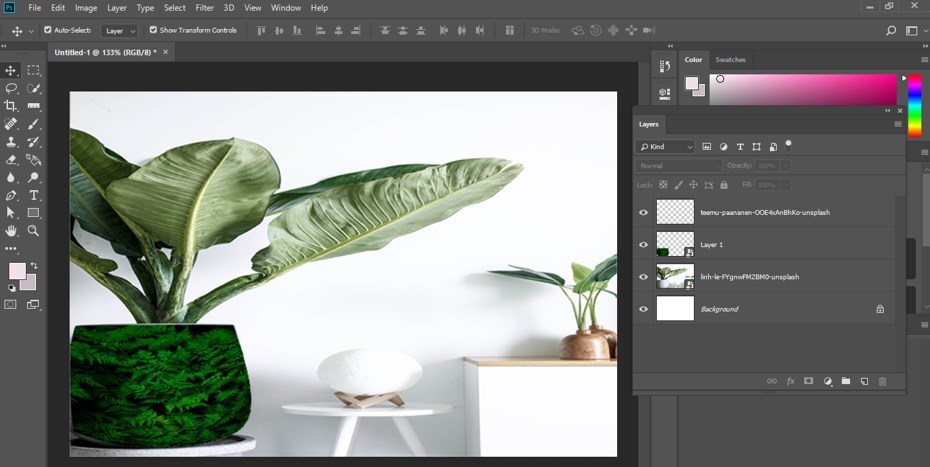Hide the Layer 1 visibility eye
This screenshot has height=467, width=930.
click(643, 244)
